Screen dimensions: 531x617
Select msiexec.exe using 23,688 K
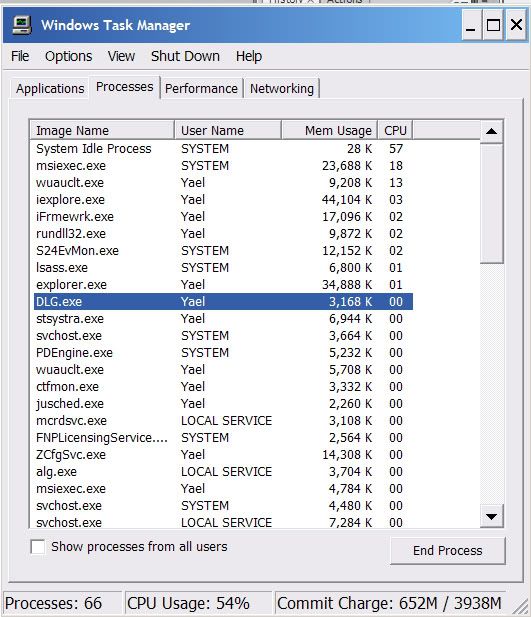coord(223,166)
